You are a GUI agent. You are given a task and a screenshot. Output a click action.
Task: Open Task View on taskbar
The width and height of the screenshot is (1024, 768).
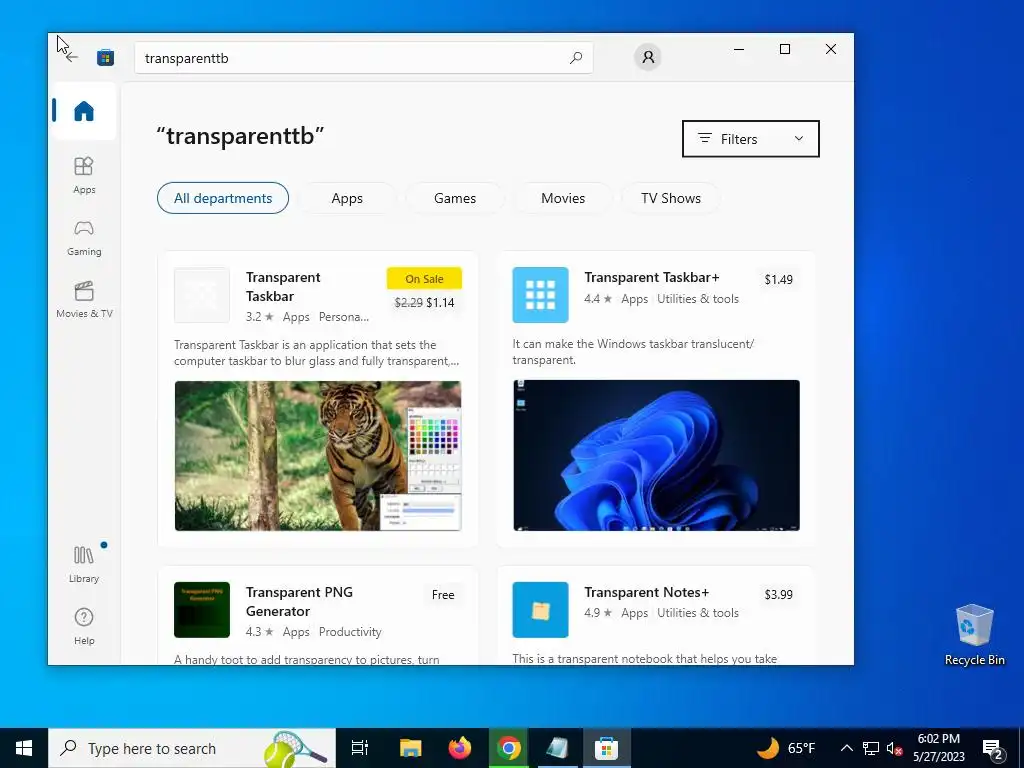click(x=360, y=748)
